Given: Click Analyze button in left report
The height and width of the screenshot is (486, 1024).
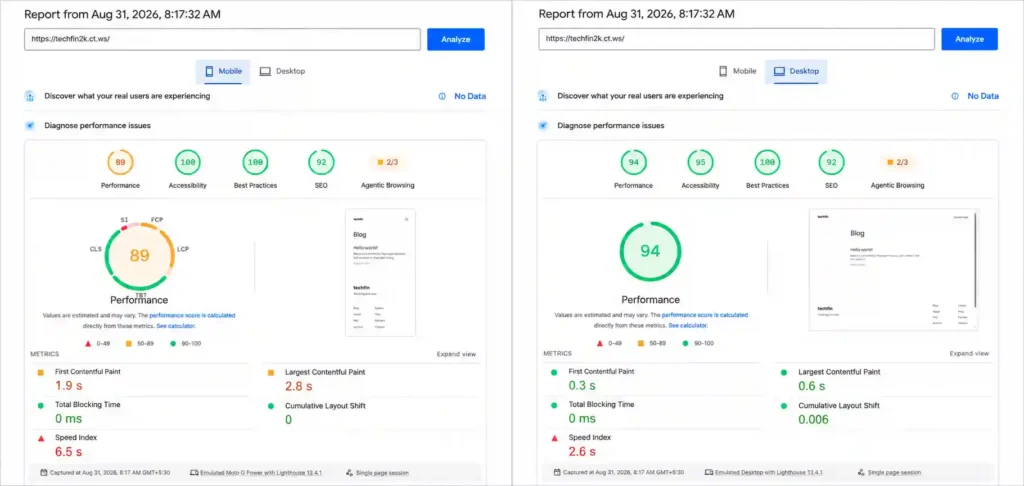Looking at the screenshot, I should 456,39.
